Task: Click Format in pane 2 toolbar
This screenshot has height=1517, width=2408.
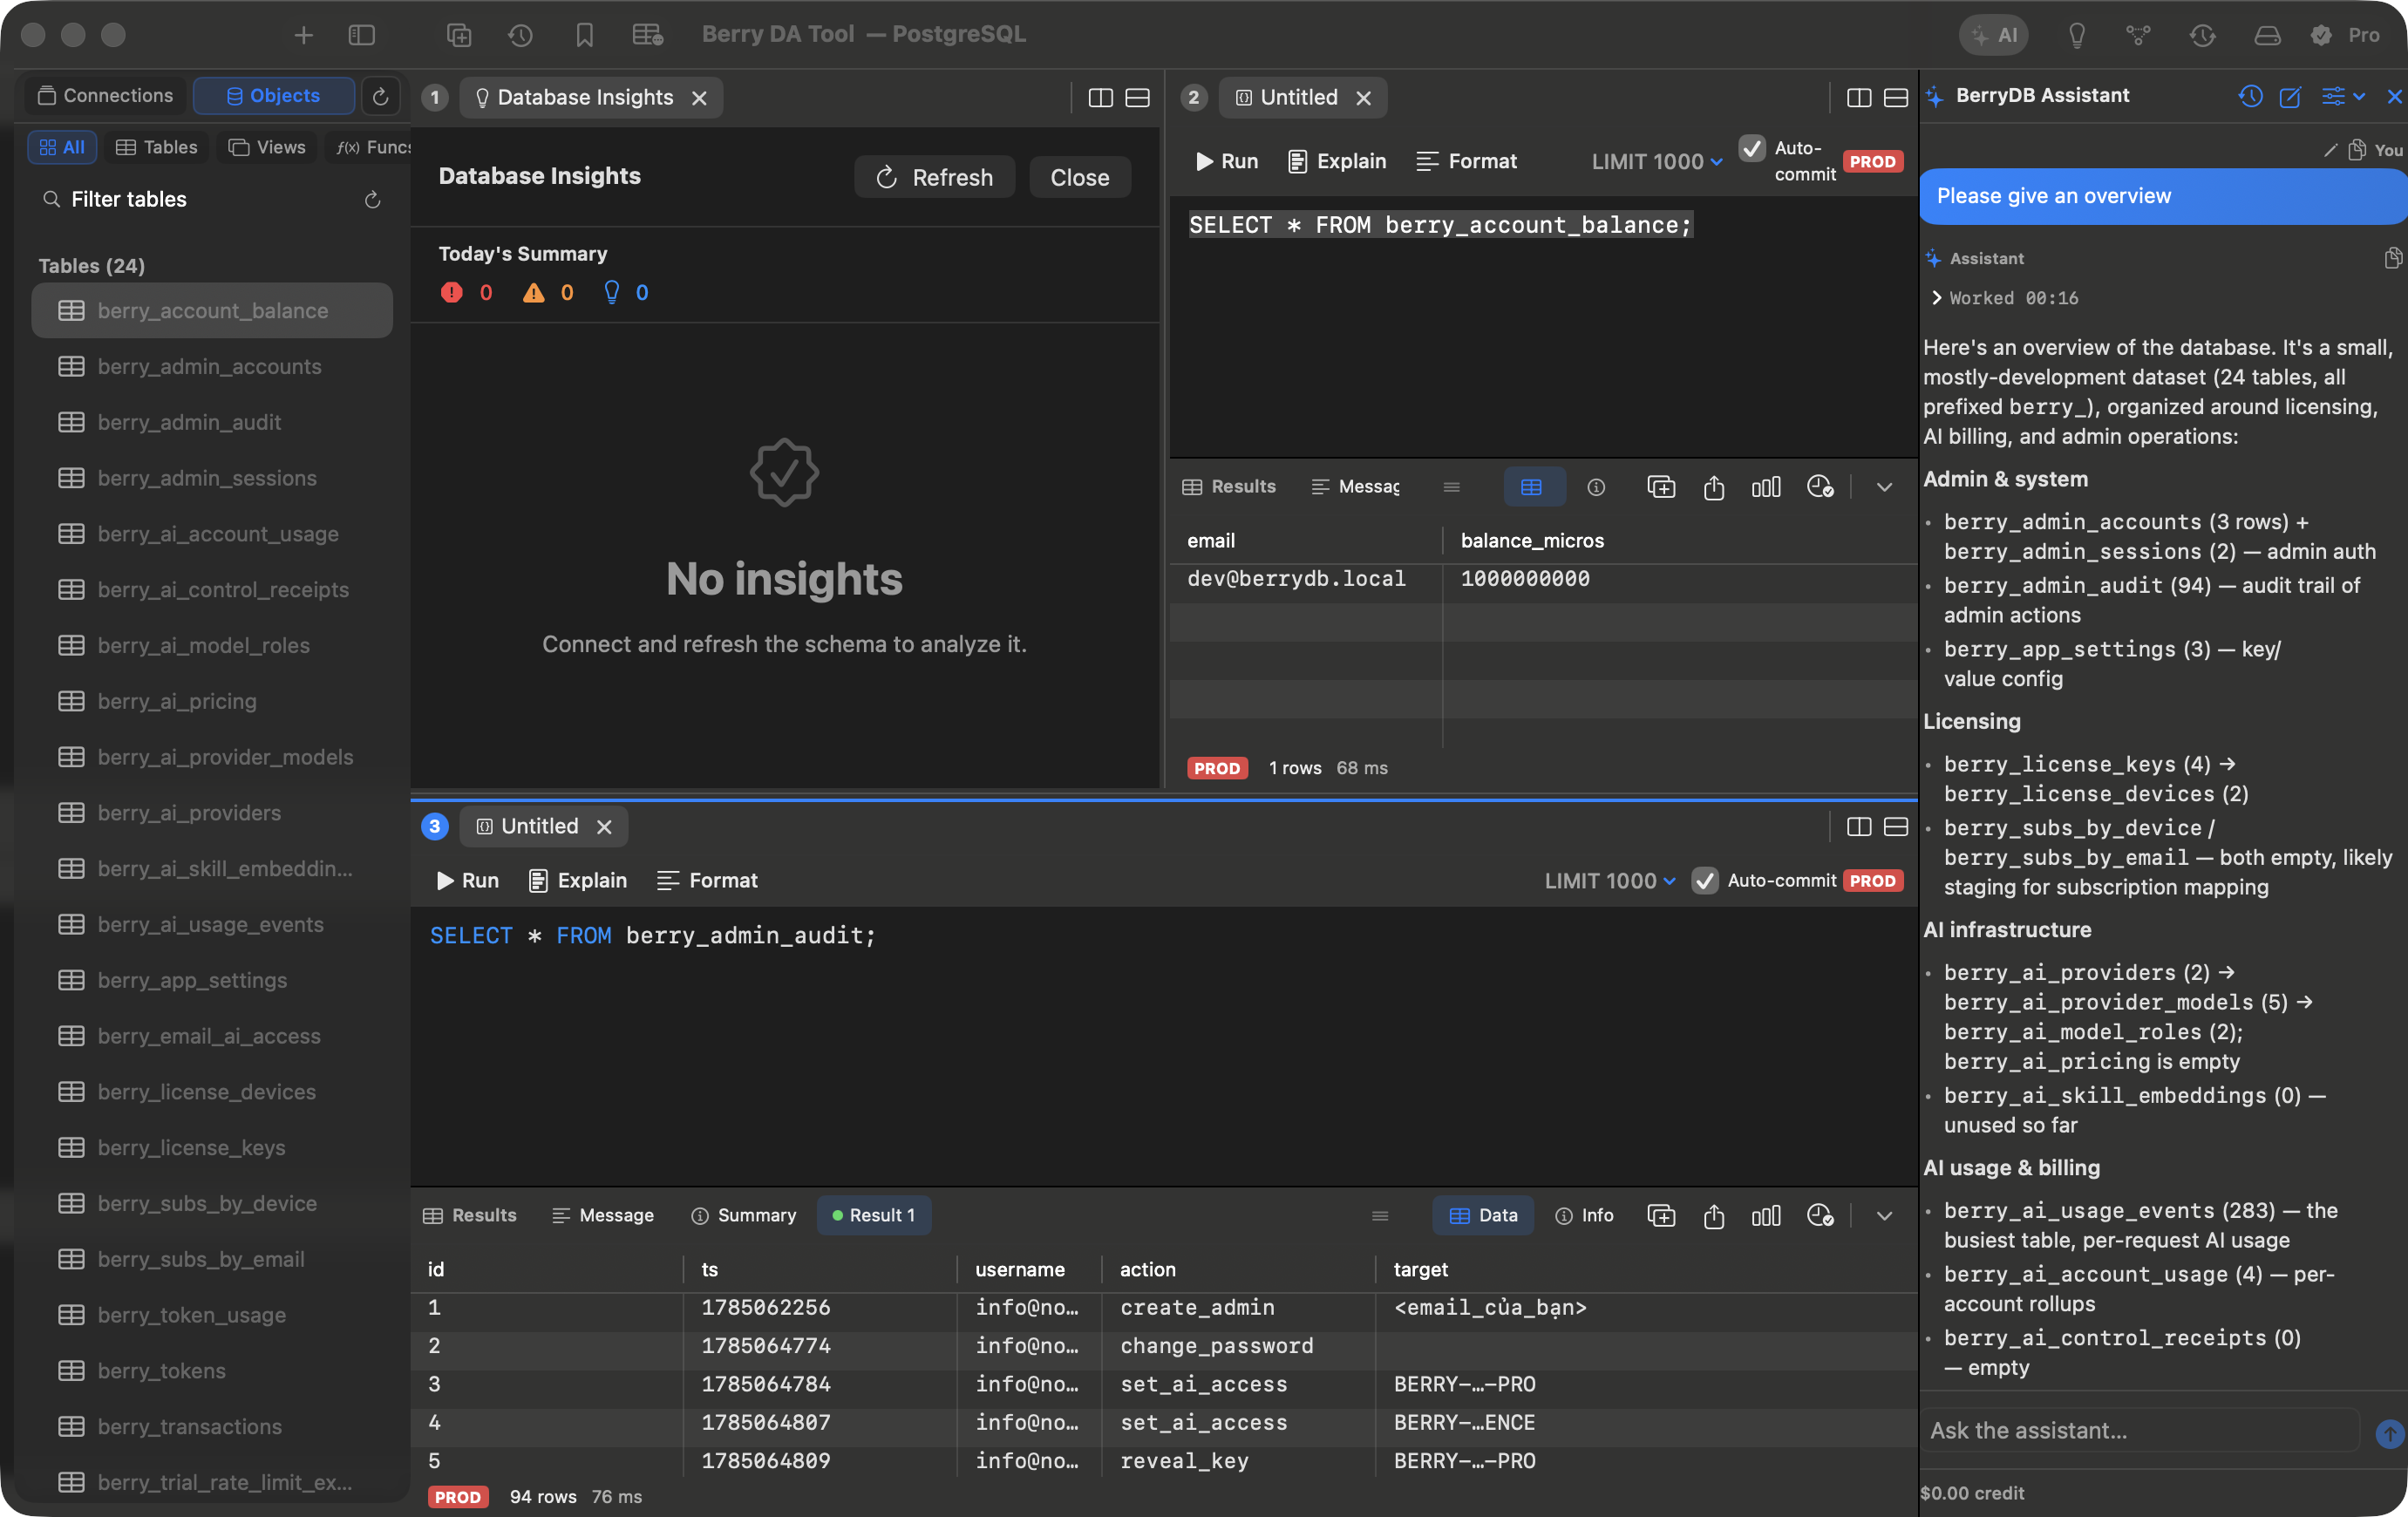Action: pos(1466,161)
